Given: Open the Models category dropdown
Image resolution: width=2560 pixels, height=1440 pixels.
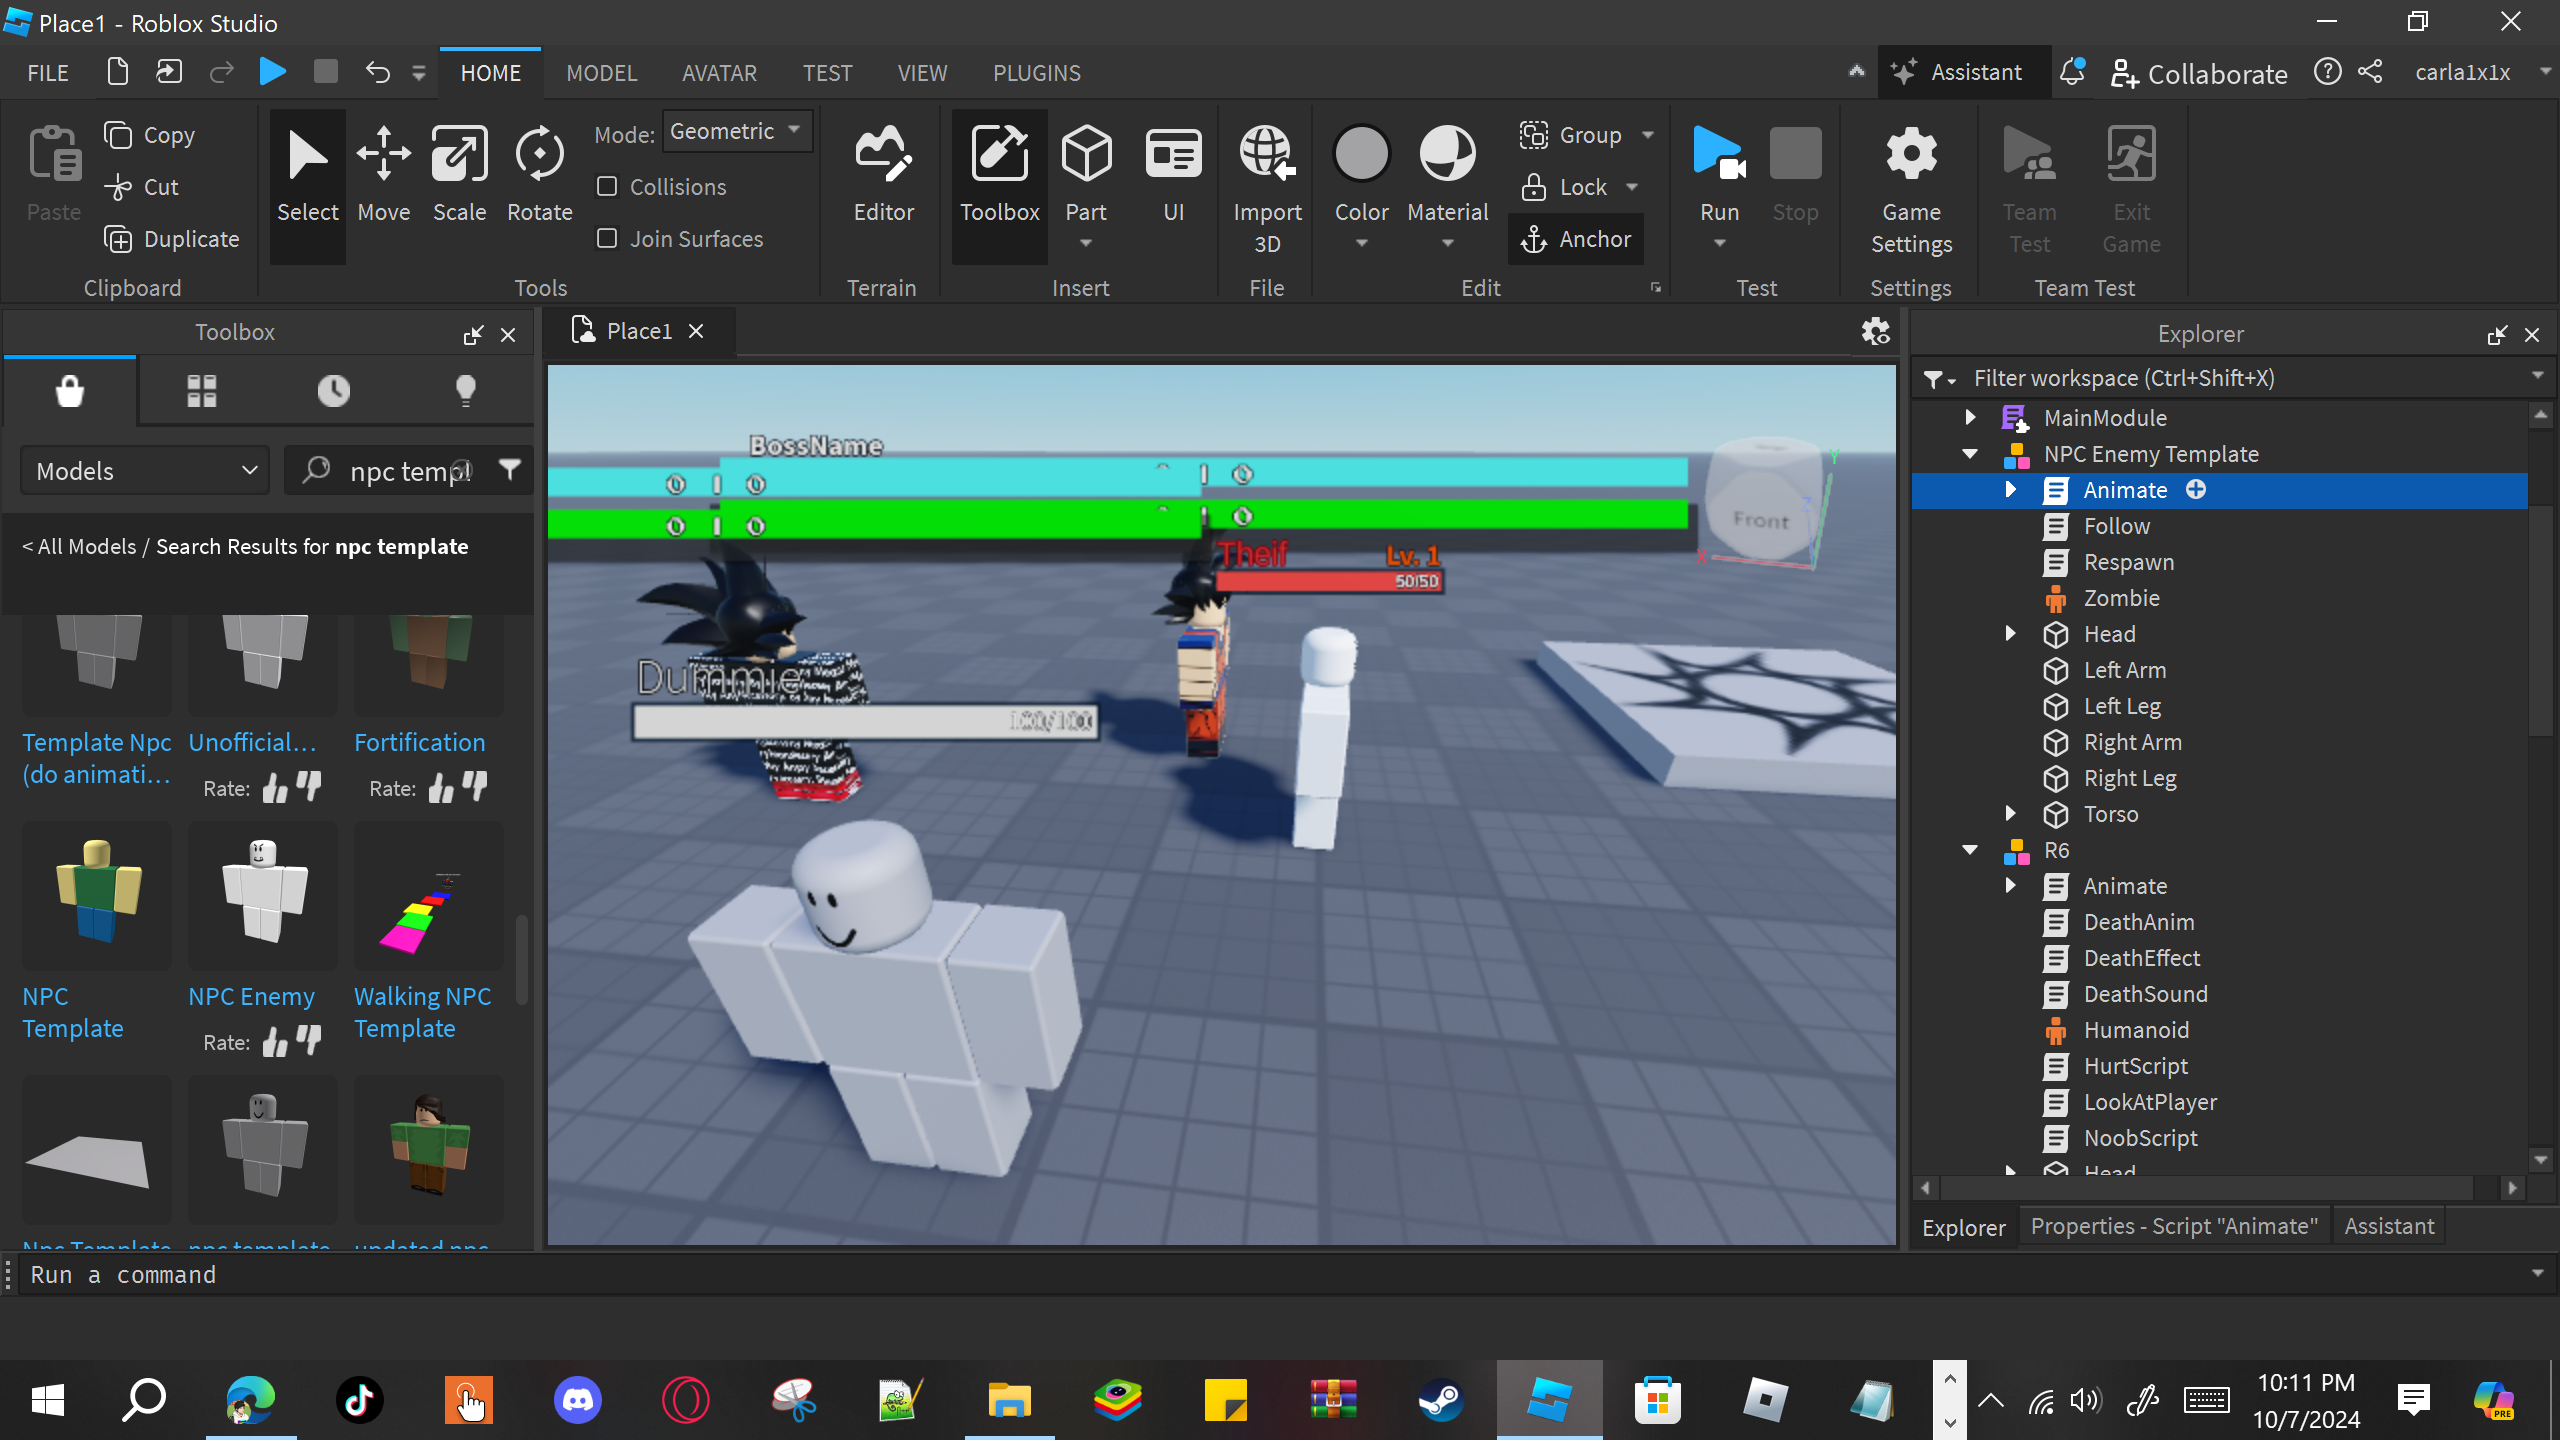Looking at the screenshot, I should tap(146, 471).
